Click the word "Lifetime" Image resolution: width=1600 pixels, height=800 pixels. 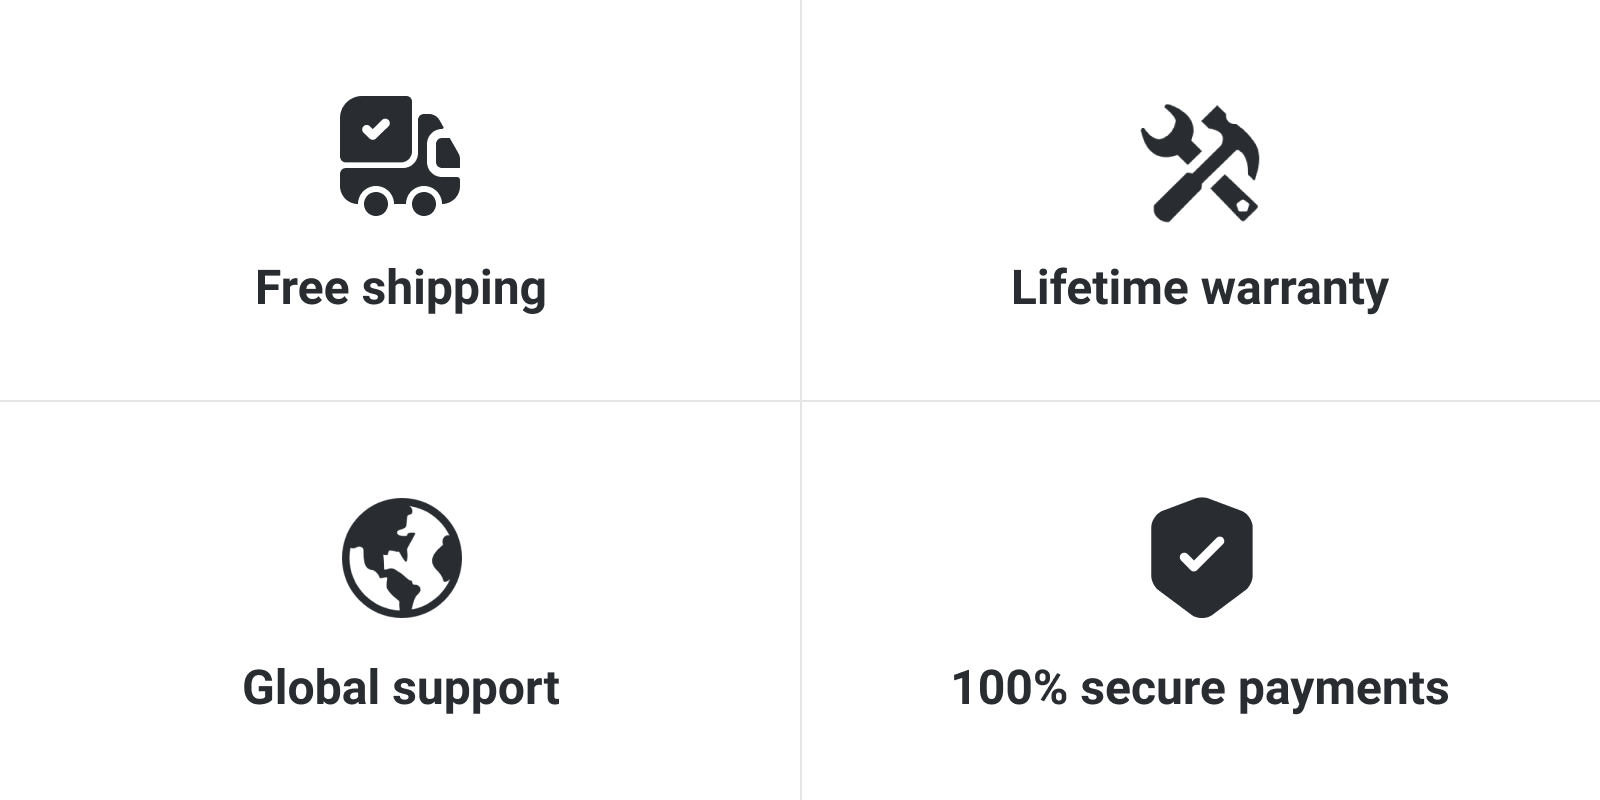click(1100, 287)
